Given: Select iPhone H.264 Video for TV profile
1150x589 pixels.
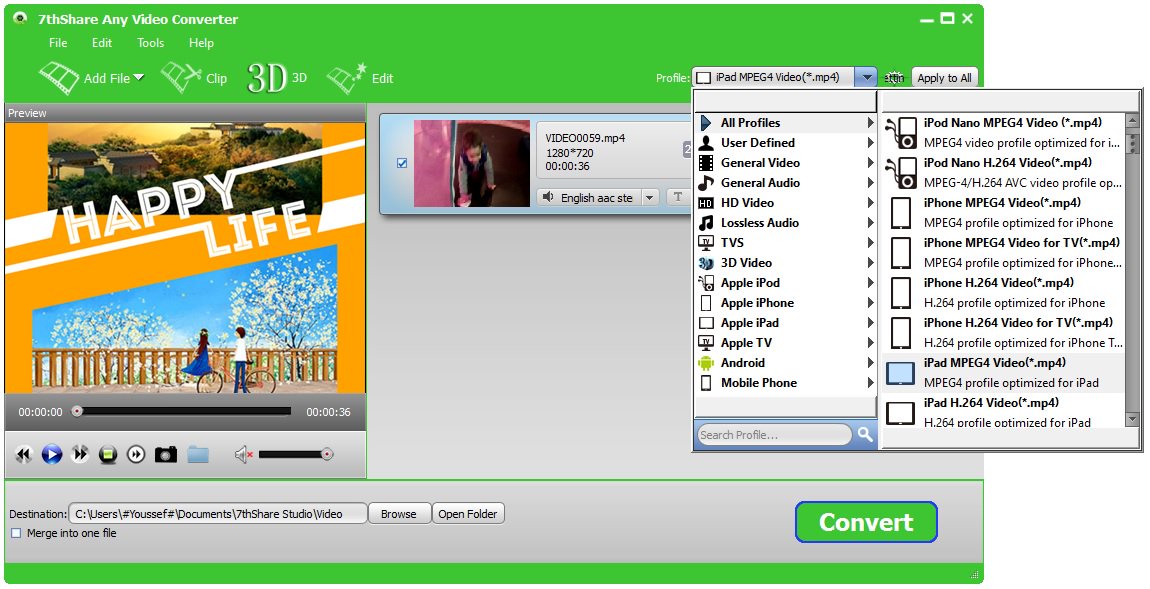Looking at the screenshot, I should [x=1003, y=332].
